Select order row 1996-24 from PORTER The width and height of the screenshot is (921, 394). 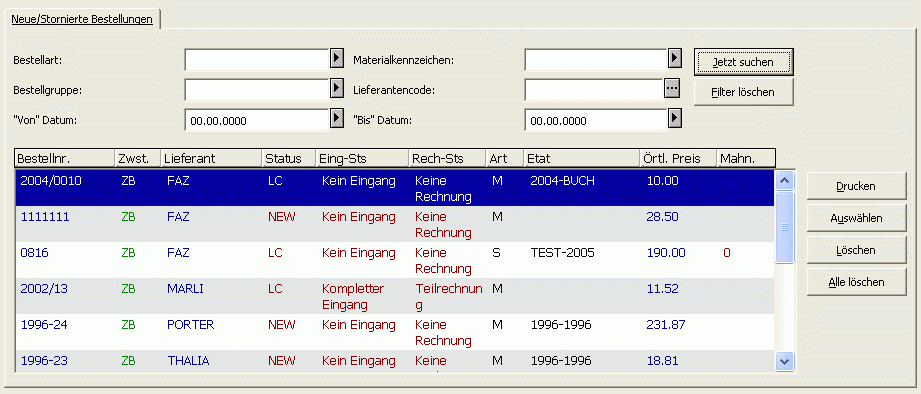click(x=395, y=332)
